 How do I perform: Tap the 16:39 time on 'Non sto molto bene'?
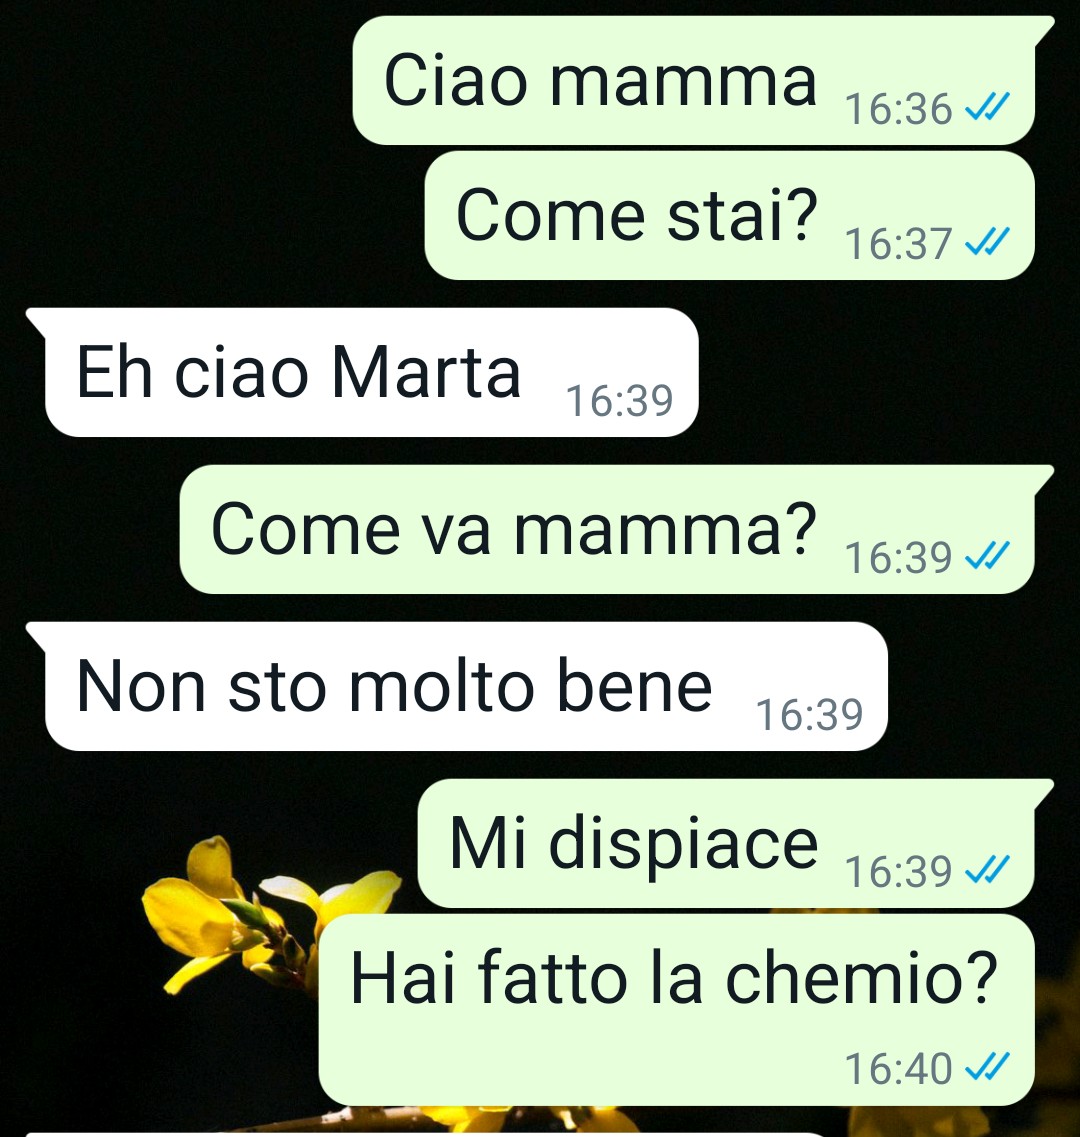click(x=809, y=715)
